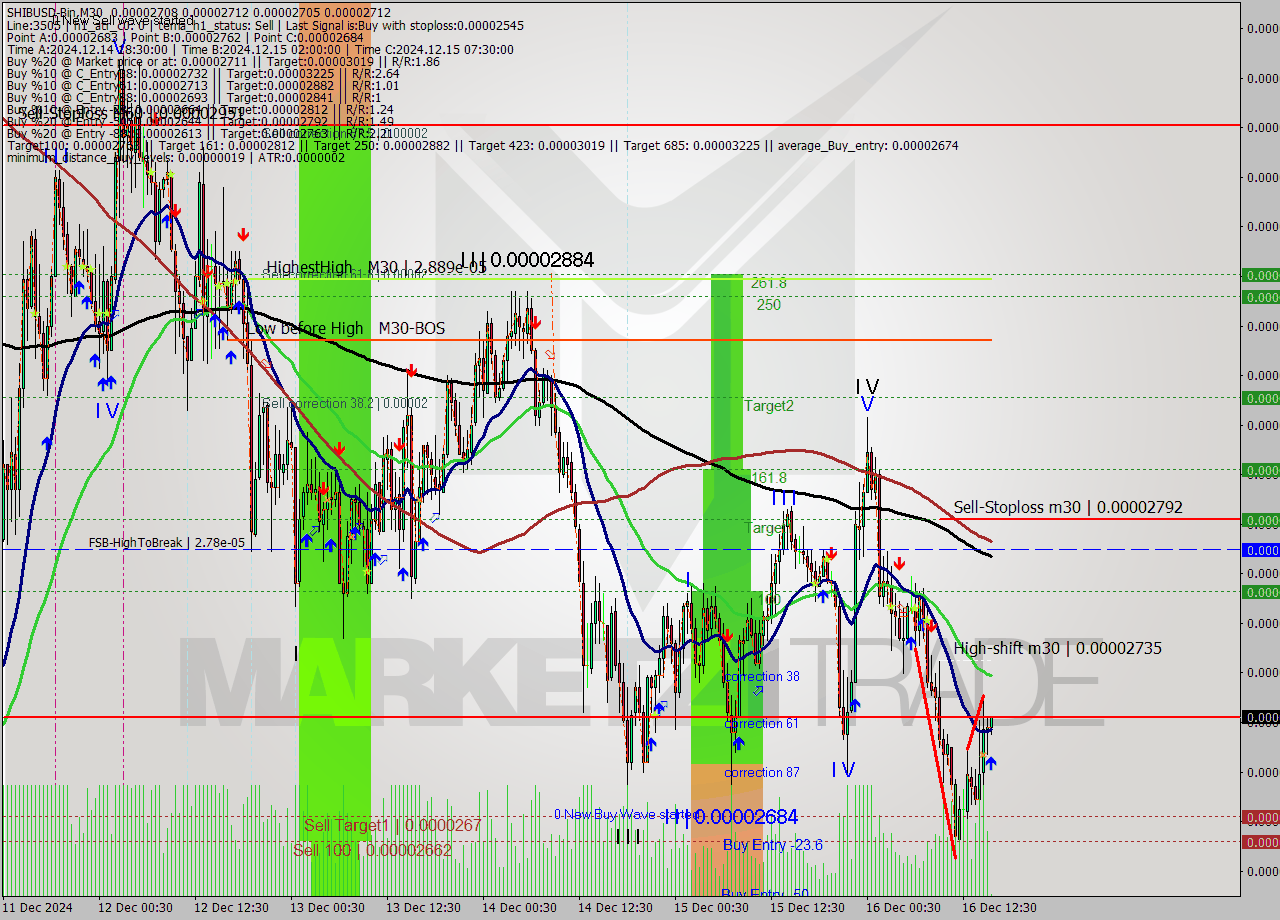Select the blue 'correction 38' label
Screen dimensions: 1280x920
[x=762, y=676]
